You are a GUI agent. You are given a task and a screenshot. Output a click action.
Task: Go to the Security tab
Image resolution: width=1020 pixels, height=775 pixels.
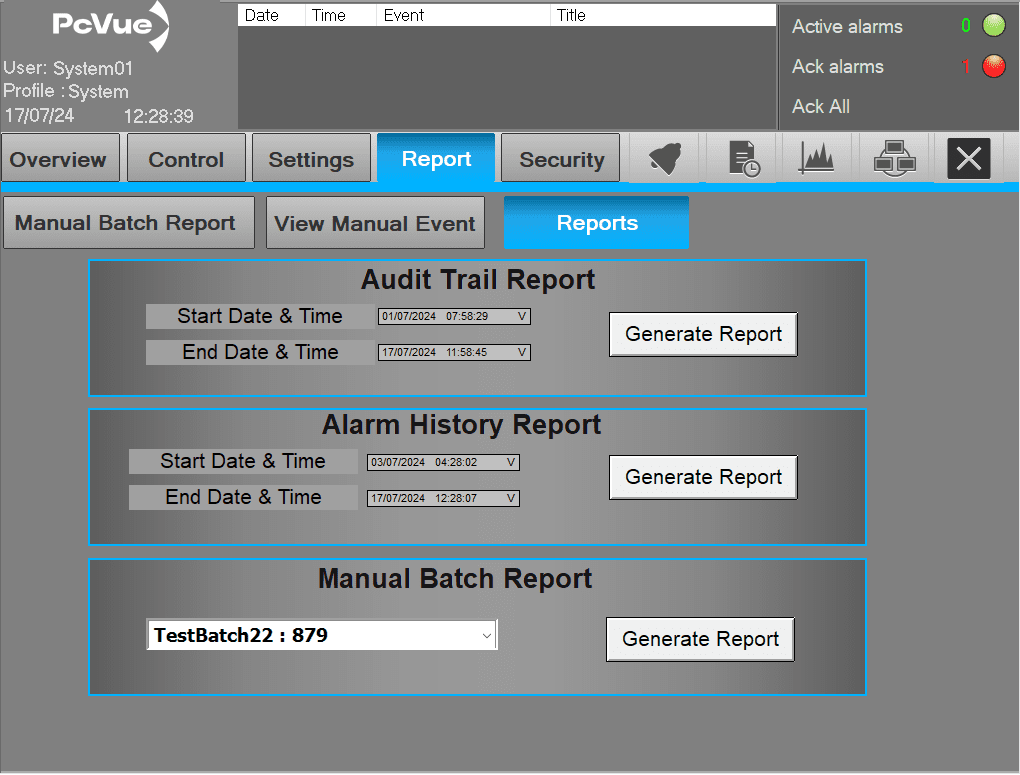(561, 160)
